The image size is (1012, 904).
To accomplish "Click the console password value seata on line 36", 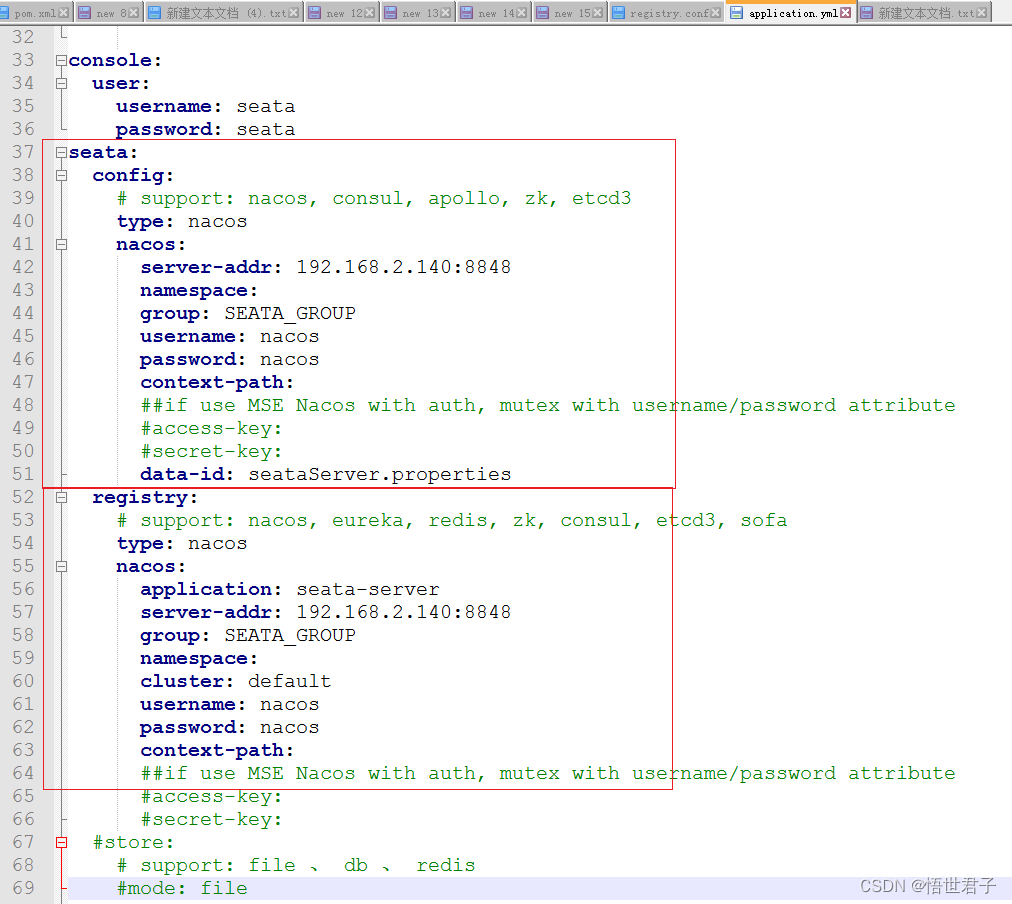I will [x=266, y=130].
